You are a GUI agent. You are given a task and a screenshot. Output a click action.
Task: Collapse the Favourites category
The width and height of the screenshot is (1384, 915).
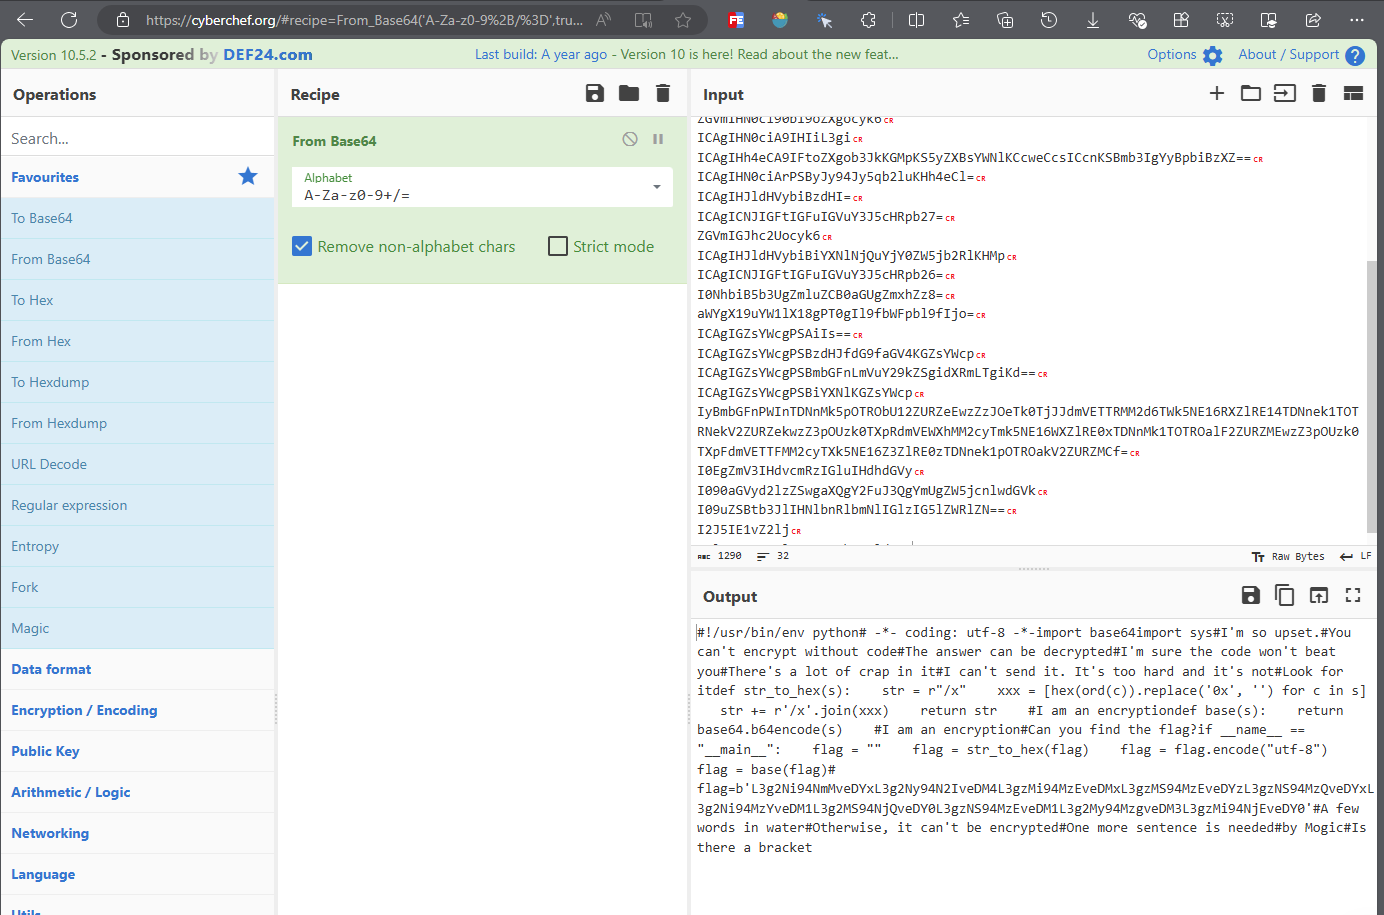click(x=137, y=177)
